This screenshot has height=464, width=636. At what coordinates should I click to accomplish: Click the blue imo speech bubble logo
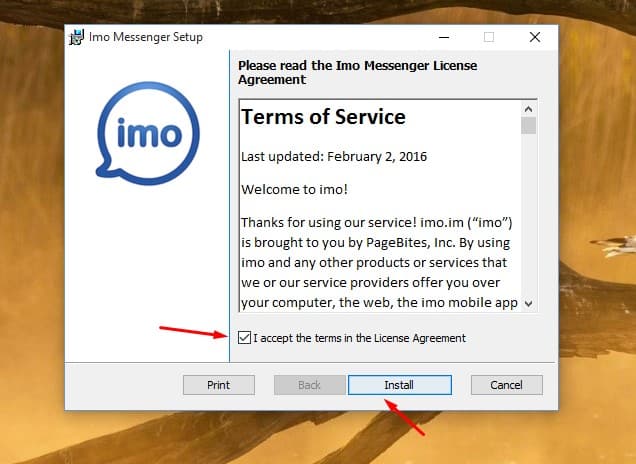[147, 134]
